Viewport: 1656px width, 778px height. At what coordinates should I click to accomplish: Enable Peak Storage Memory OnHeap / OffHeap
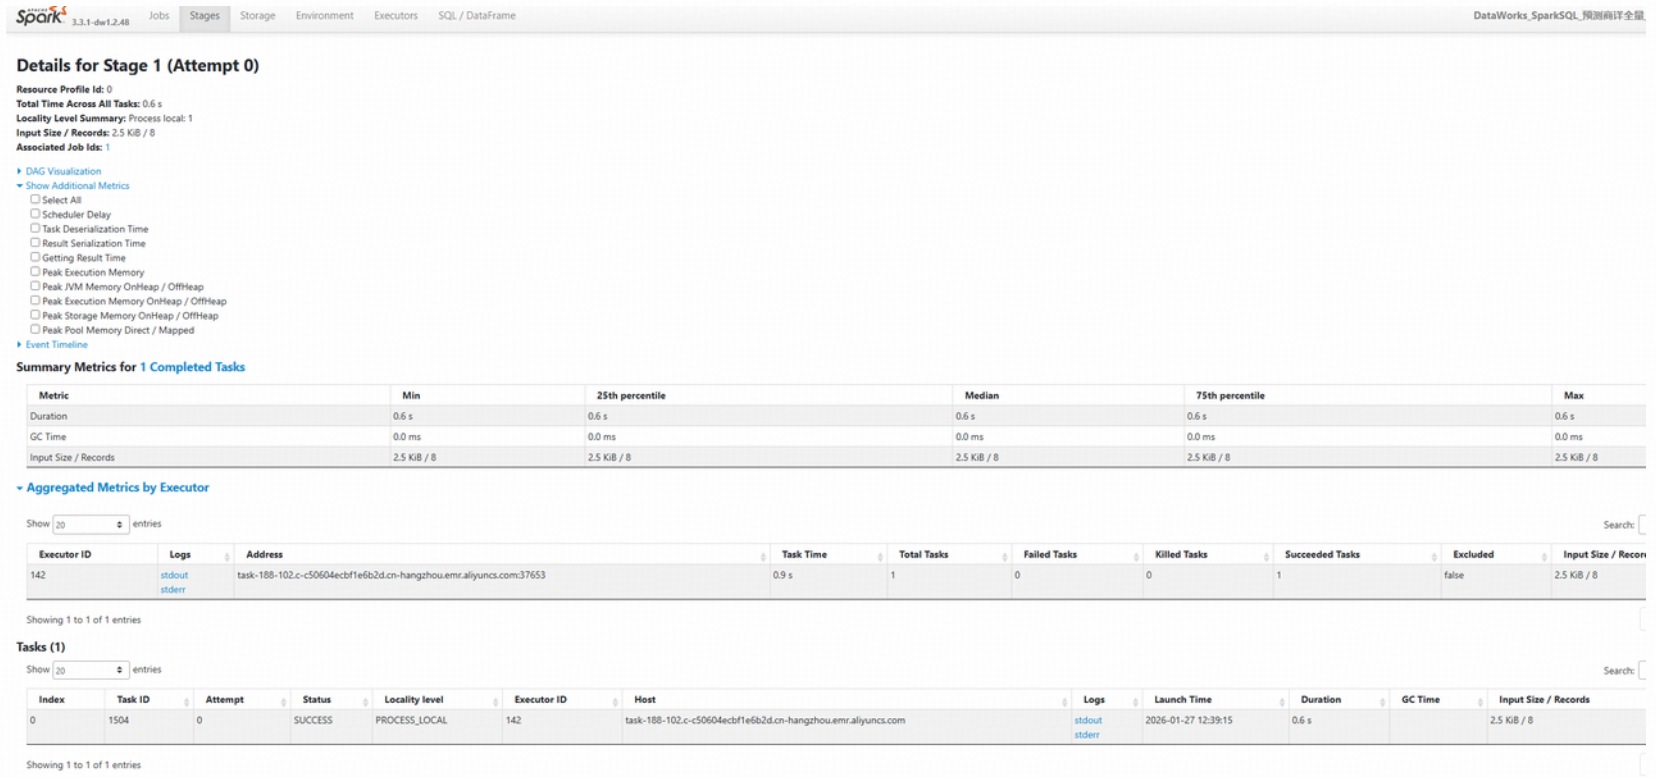pos(35,315)
